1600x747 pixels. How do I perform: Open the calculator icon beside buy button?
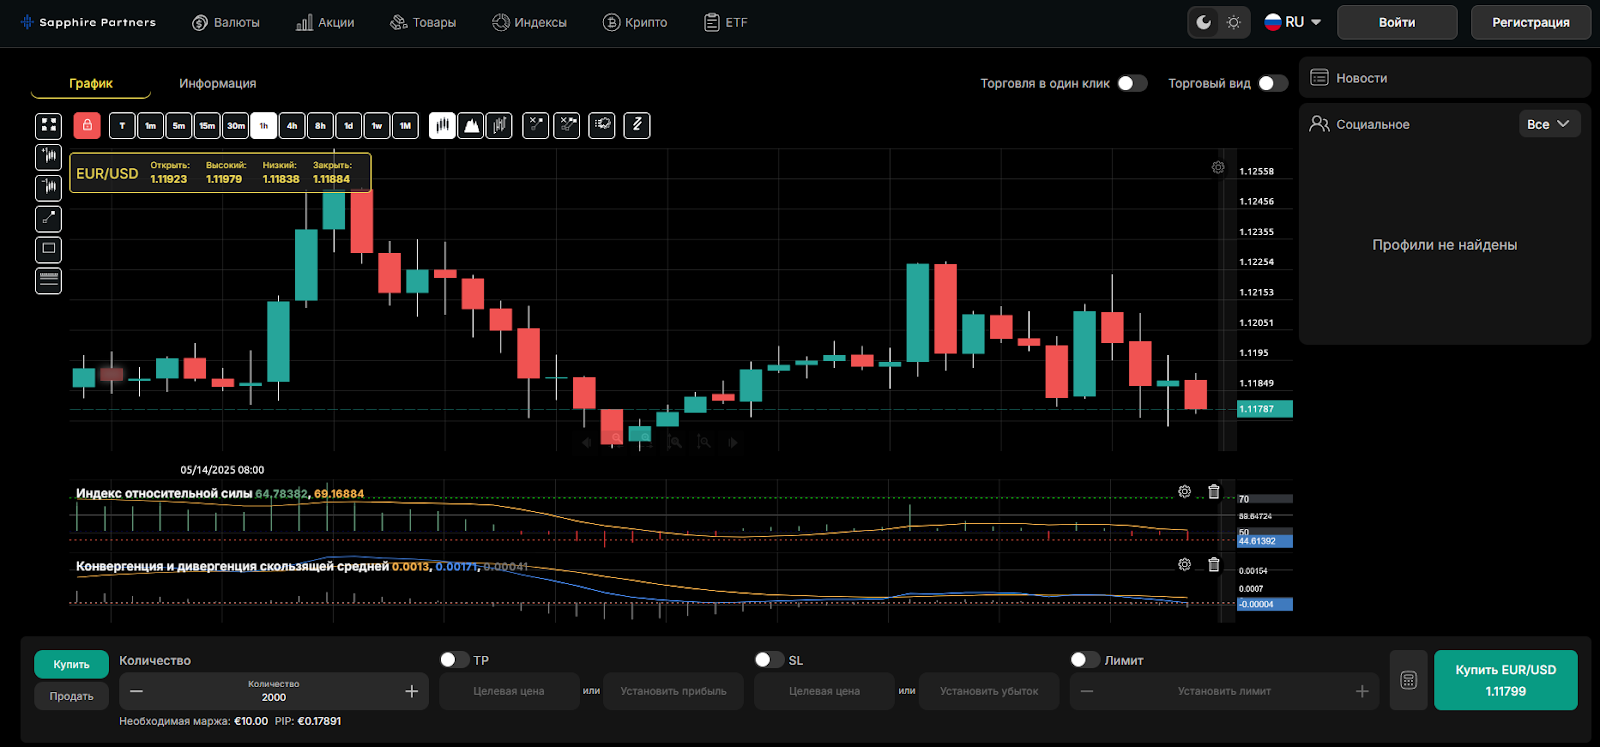point(1408,681)
